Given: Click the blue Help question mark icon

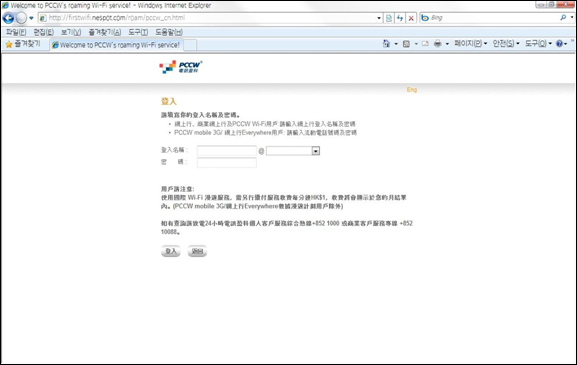Looking at the screenshot, I should 559,44.
